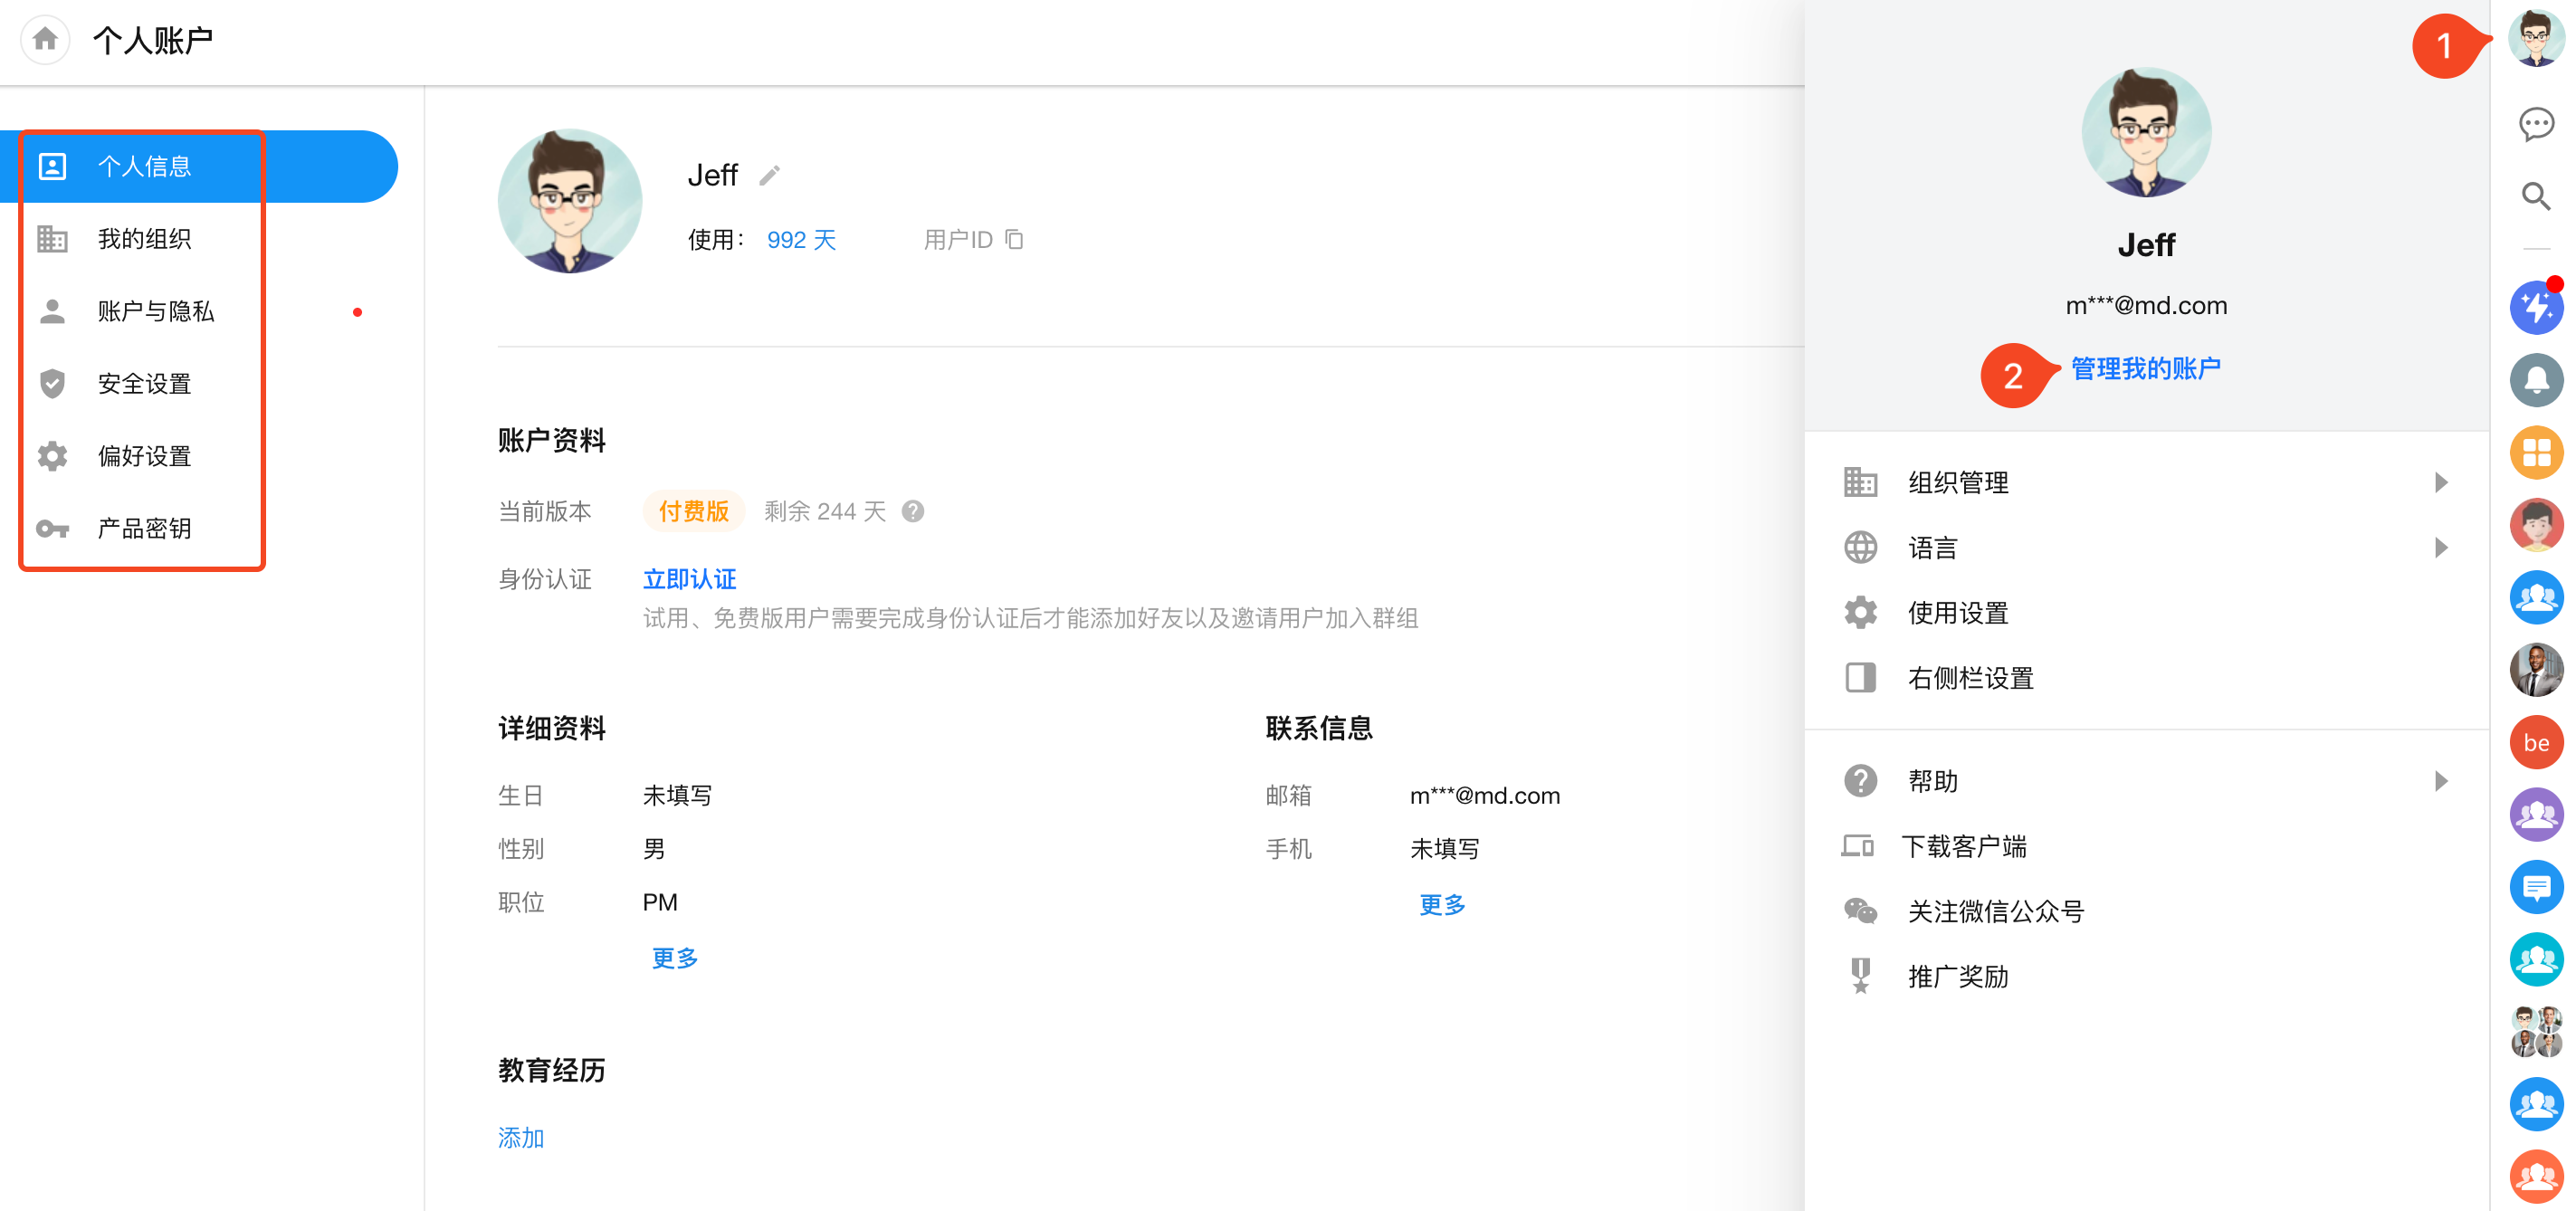The image size is (2576, 1211).
Task: Click 添加 under 教育经历
Action: click(x=520, y=1137)
